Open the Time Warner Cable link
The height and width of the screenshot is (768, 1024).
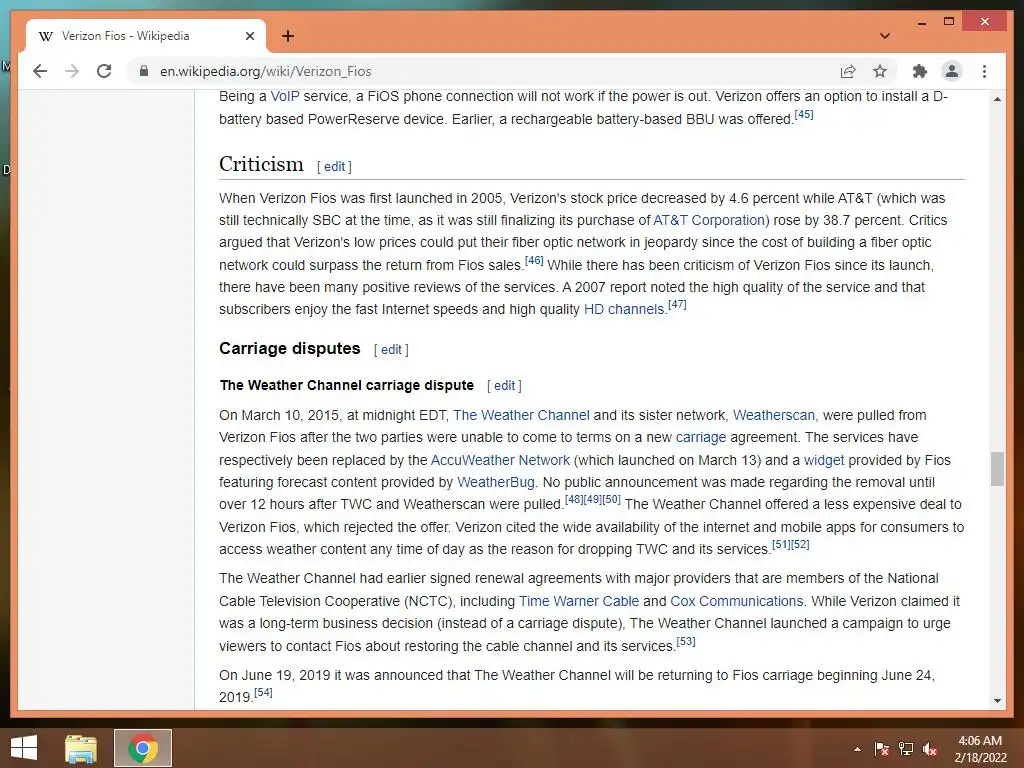(x=579, y=601)
